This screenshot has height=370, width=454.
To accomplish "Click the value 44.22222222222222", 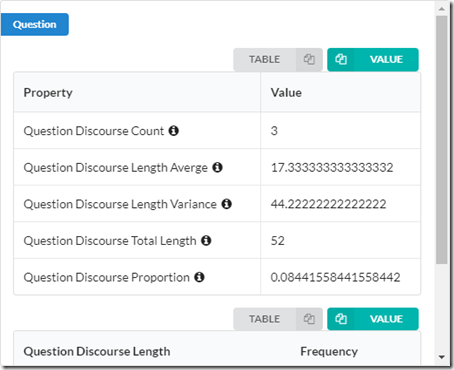I will click(329, 204).
